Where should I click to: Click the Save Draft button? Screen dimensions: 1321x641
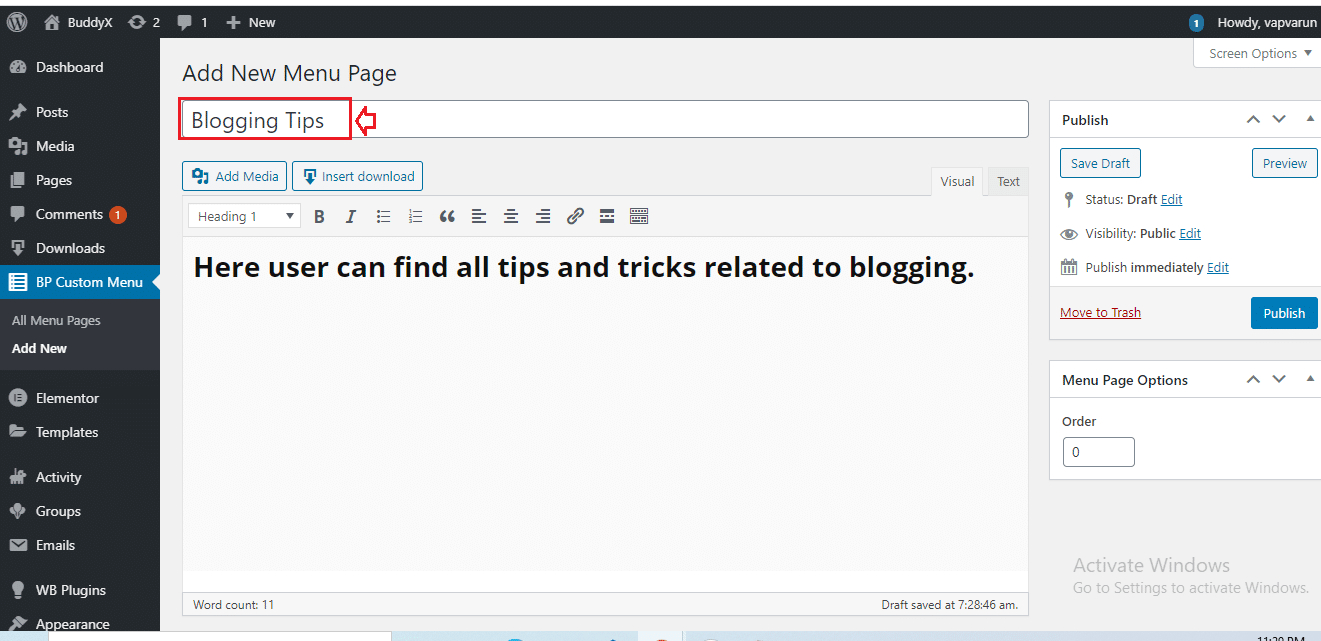tap(1100, 164)
